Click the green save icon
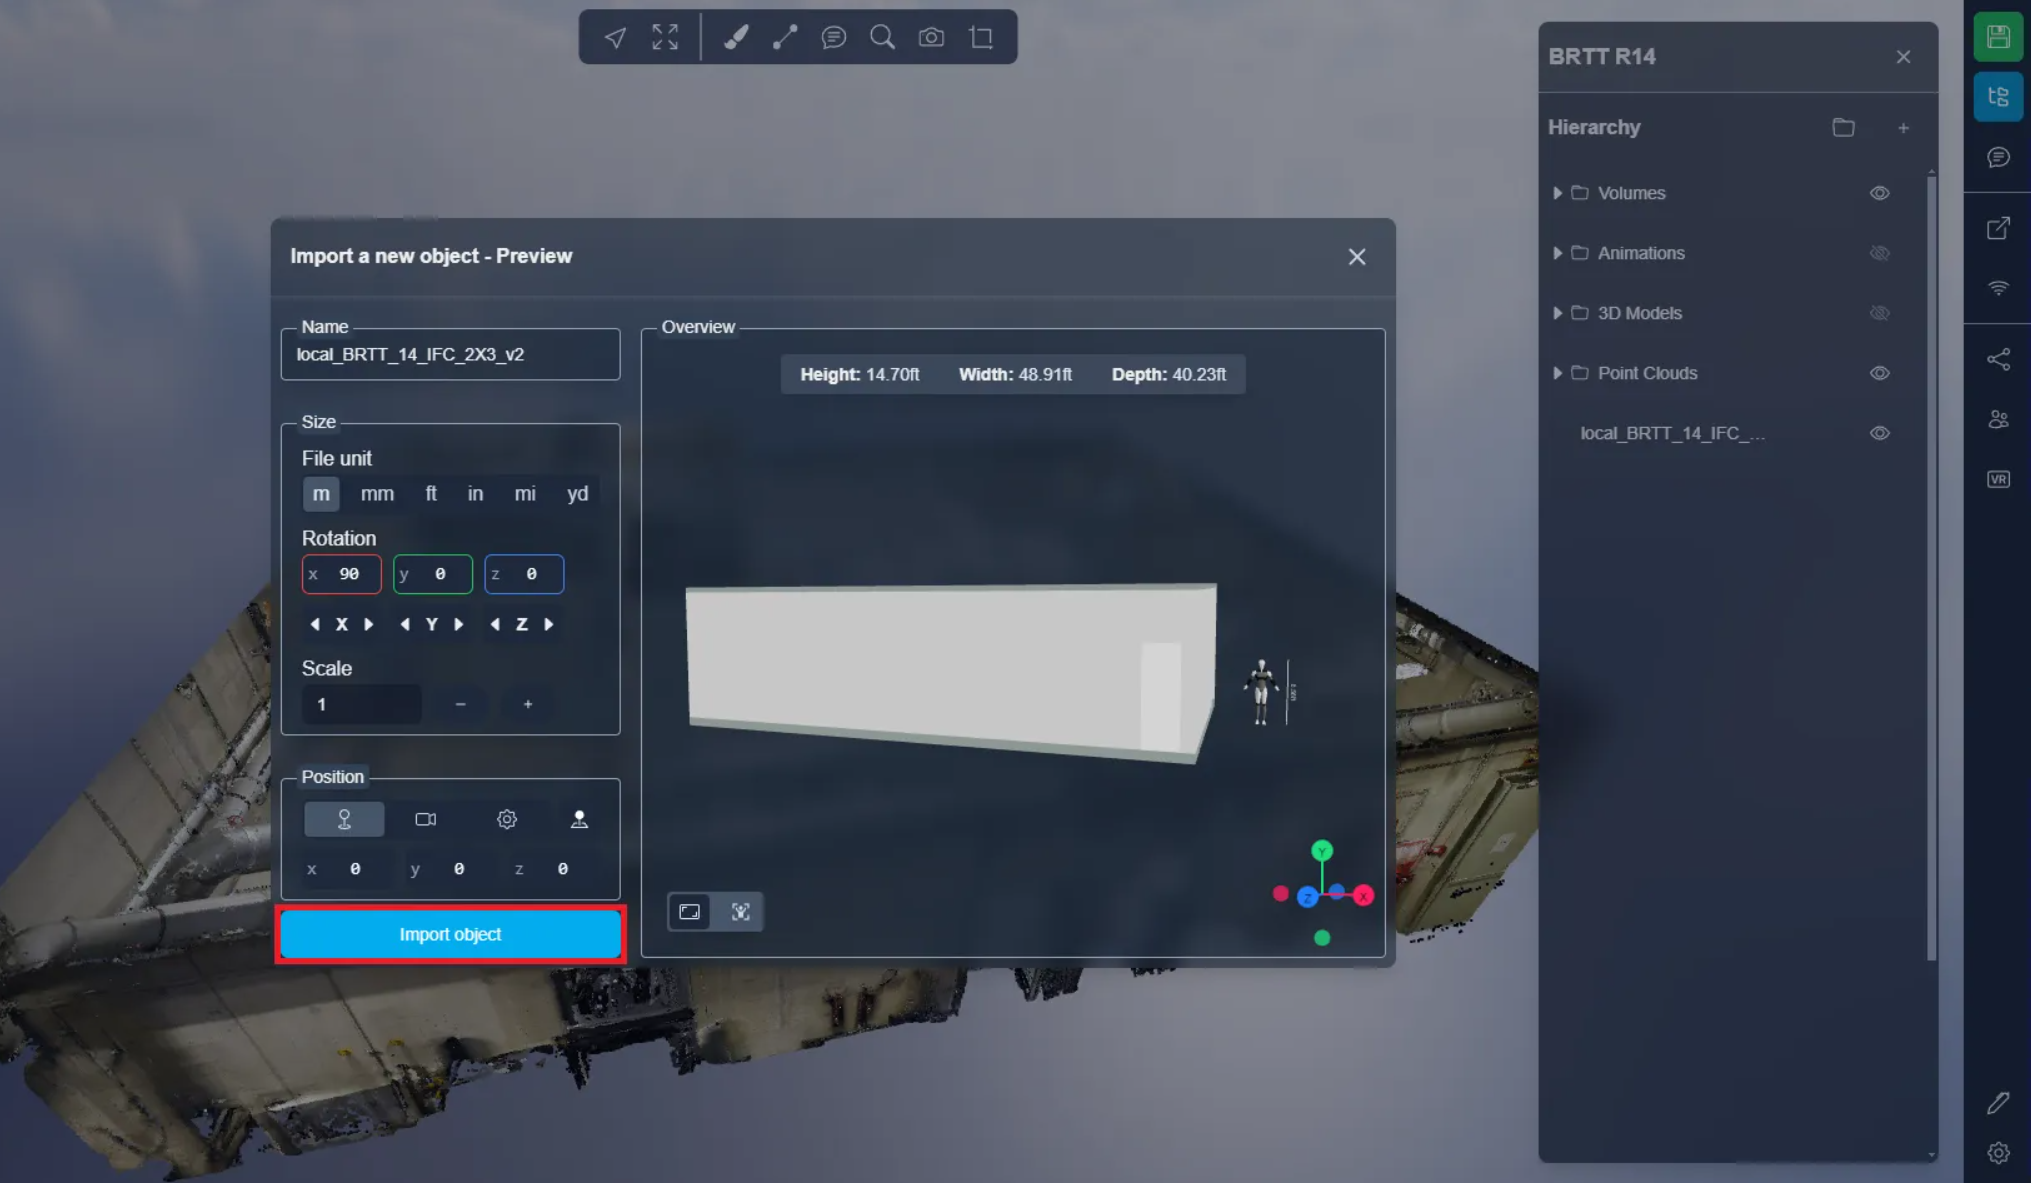The width and height of the screenshot is (2031, 1183). (x=1997, y=38)
